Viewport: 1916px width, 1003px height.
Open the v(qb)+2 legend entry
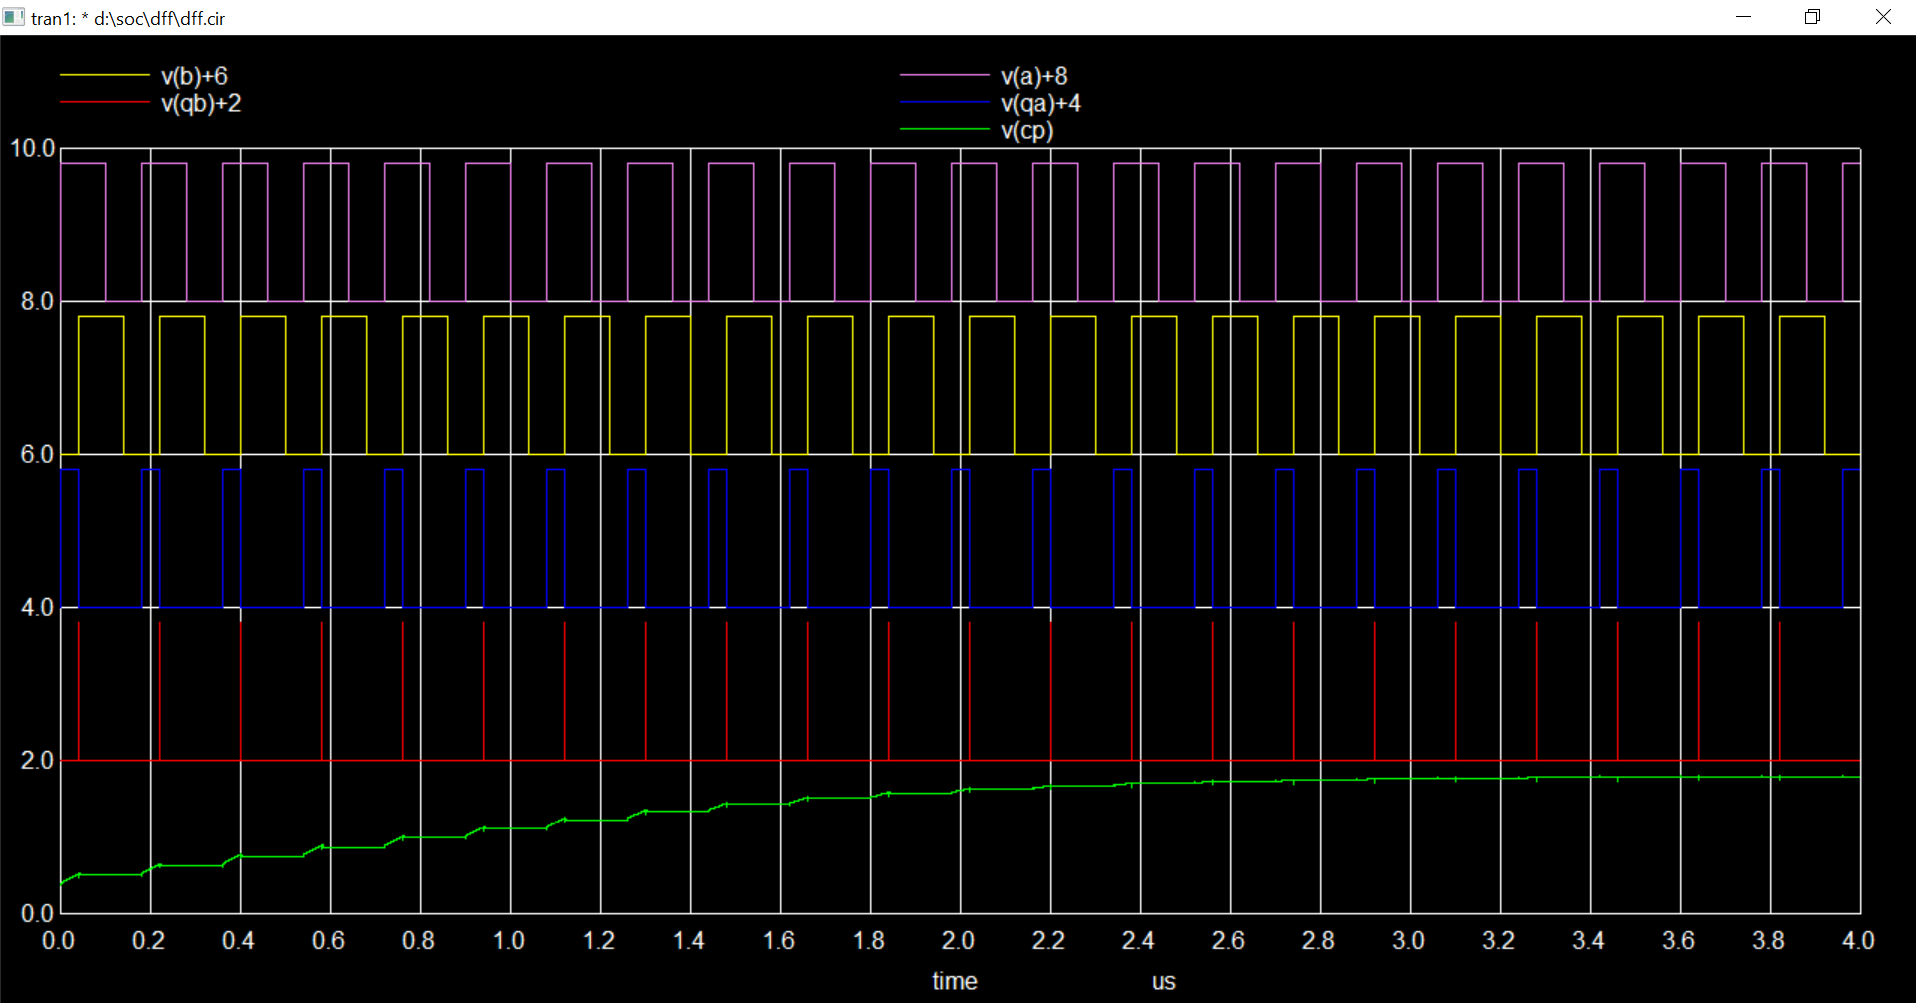203,102
